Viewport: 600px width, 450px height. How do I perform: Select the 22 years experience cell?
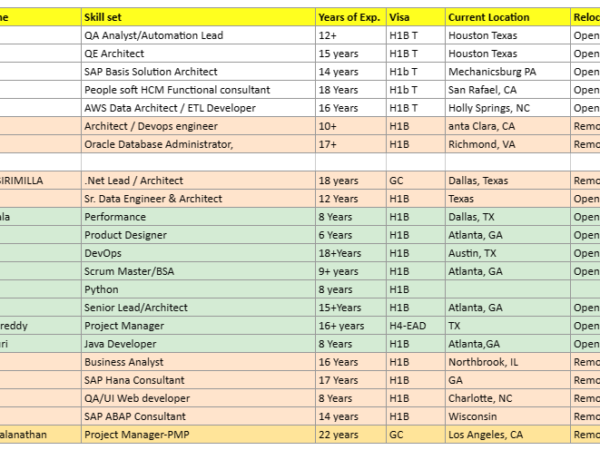(337, 434)
